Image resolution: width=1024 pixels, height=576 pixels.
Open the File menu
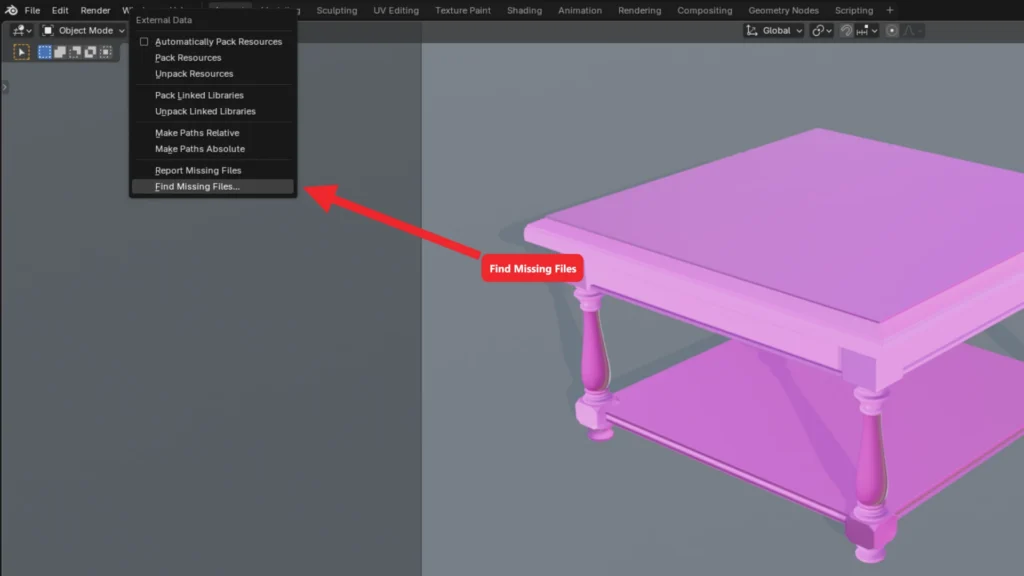coord(32,10)
